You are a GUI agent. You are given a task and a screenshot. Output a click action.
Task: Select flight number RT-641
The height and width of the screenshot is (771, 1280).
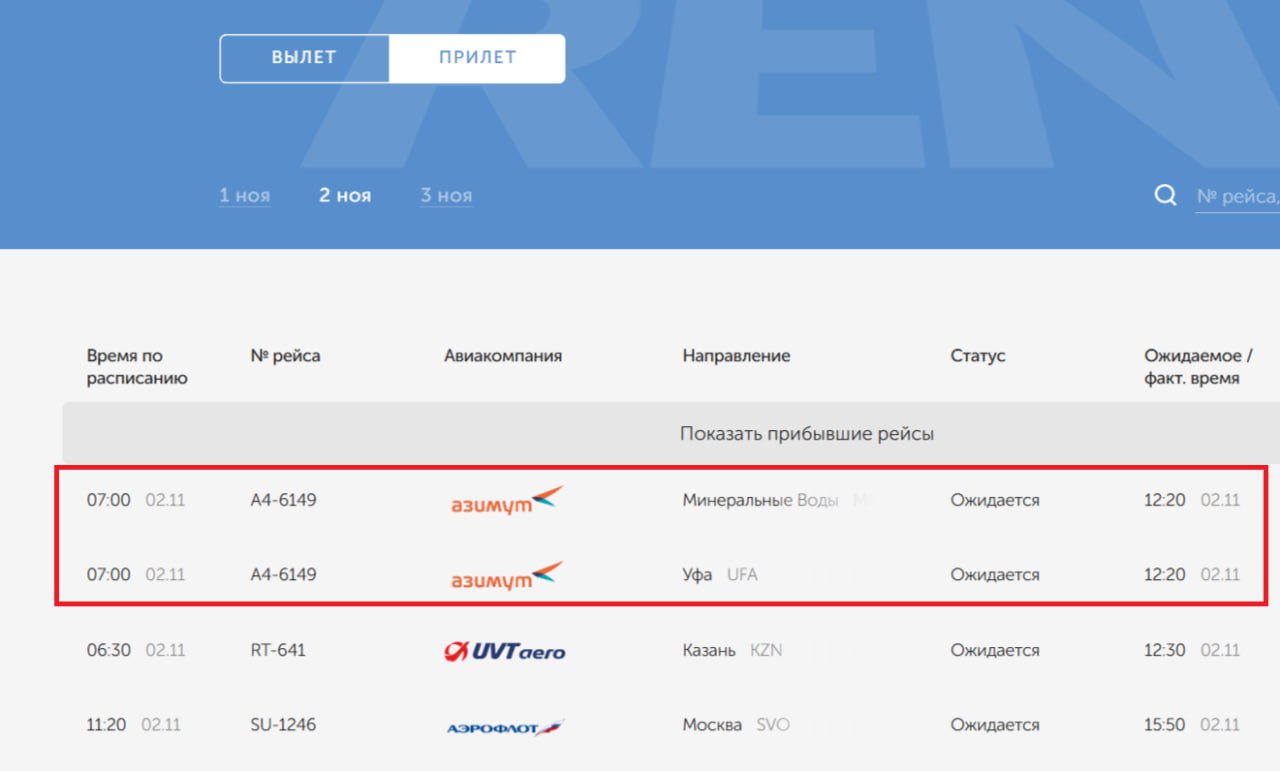pos(278,650)
